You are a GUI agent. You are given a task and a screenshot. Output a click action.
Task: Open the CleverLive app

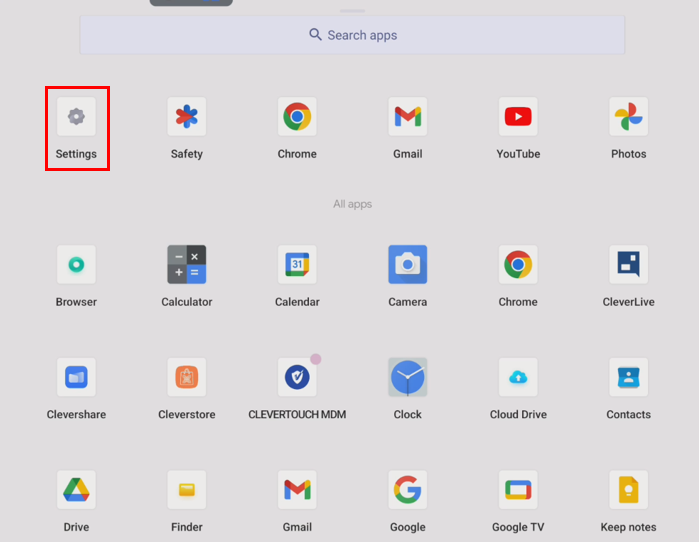(x=628, y=265)
